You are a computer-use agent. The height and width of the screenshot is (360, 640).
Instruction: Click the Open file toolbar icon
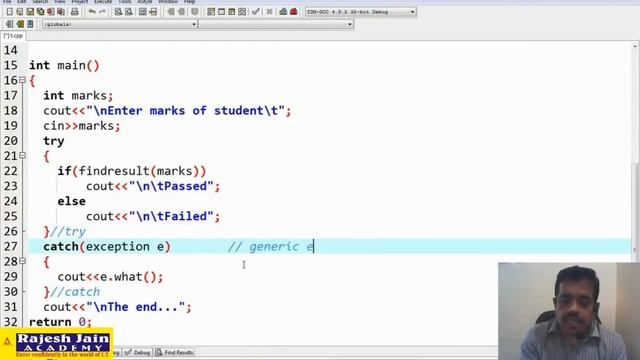click(20, 12)
